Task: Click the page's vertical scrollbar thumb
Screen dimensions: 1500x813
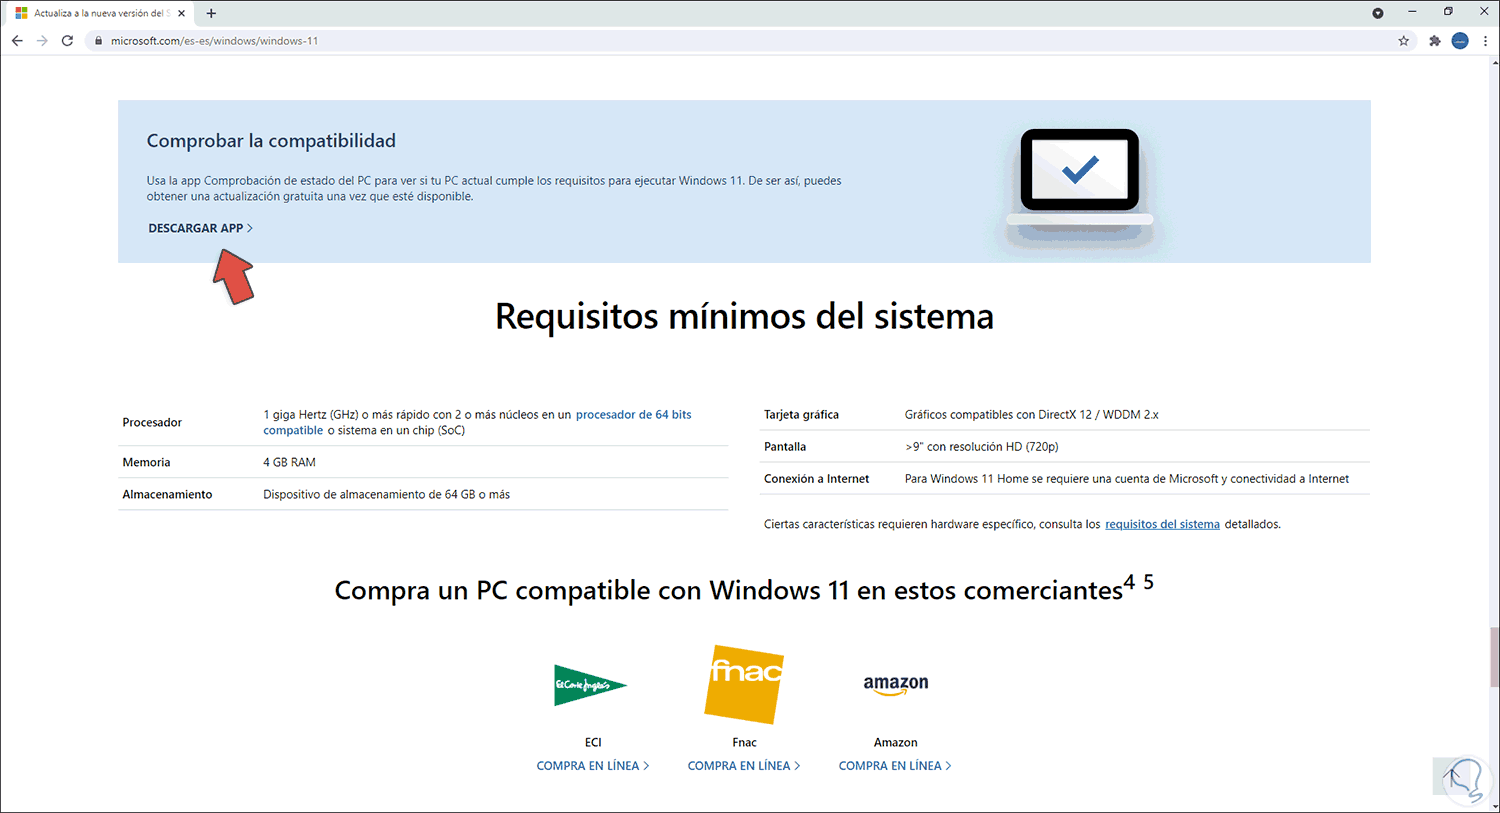Action: [1495, 656]
